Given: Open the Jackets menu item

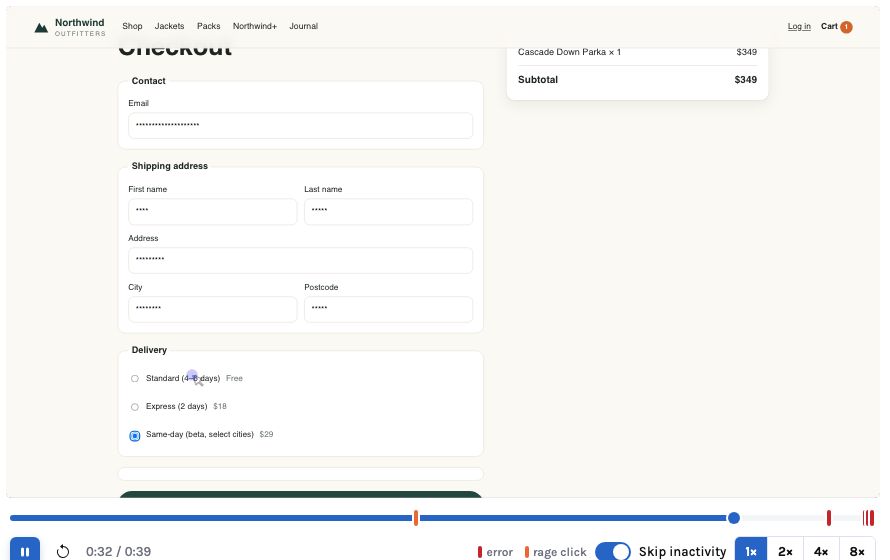Looking at the screenshot, I should coord(169,26).
